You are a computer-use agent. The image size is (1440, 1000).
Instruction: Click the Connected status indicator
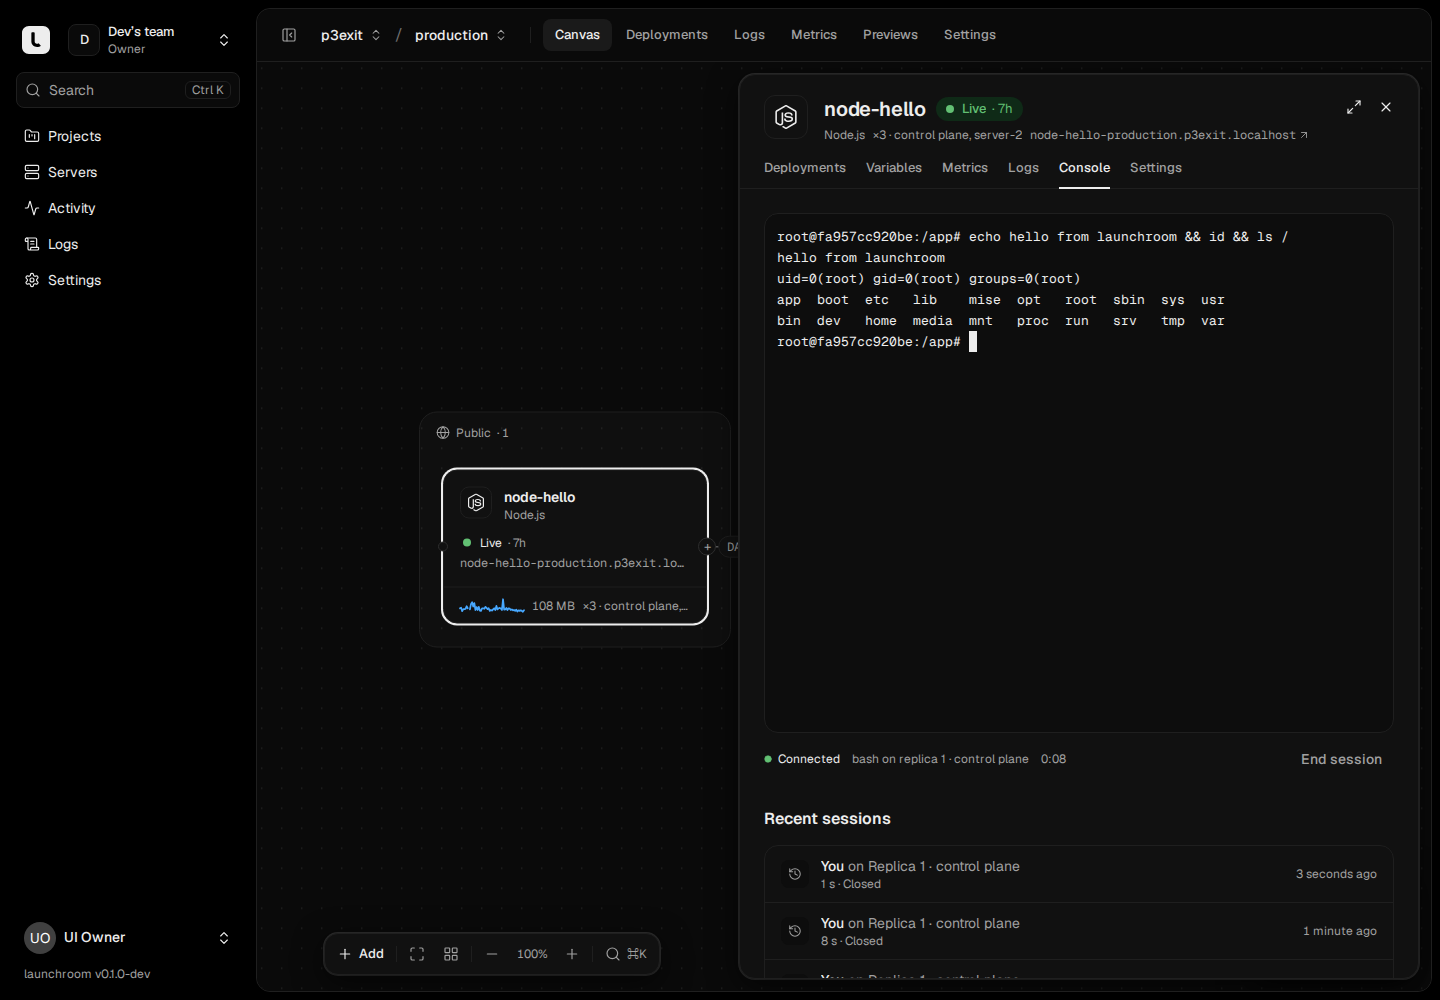click(x=802, y=760)
